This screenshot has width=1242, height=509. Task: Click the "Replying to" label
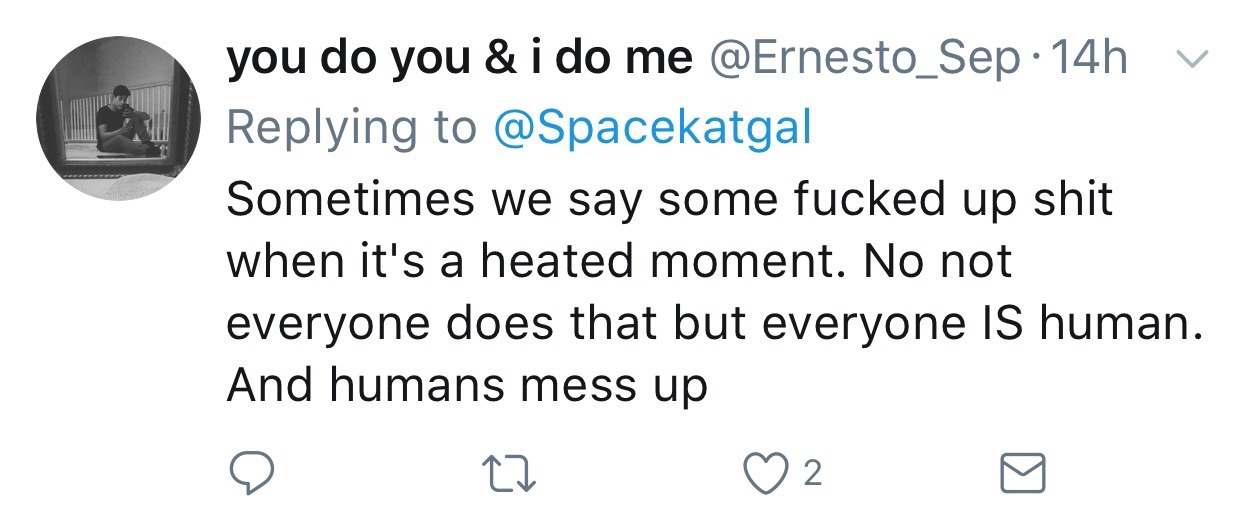click(353, 127)
